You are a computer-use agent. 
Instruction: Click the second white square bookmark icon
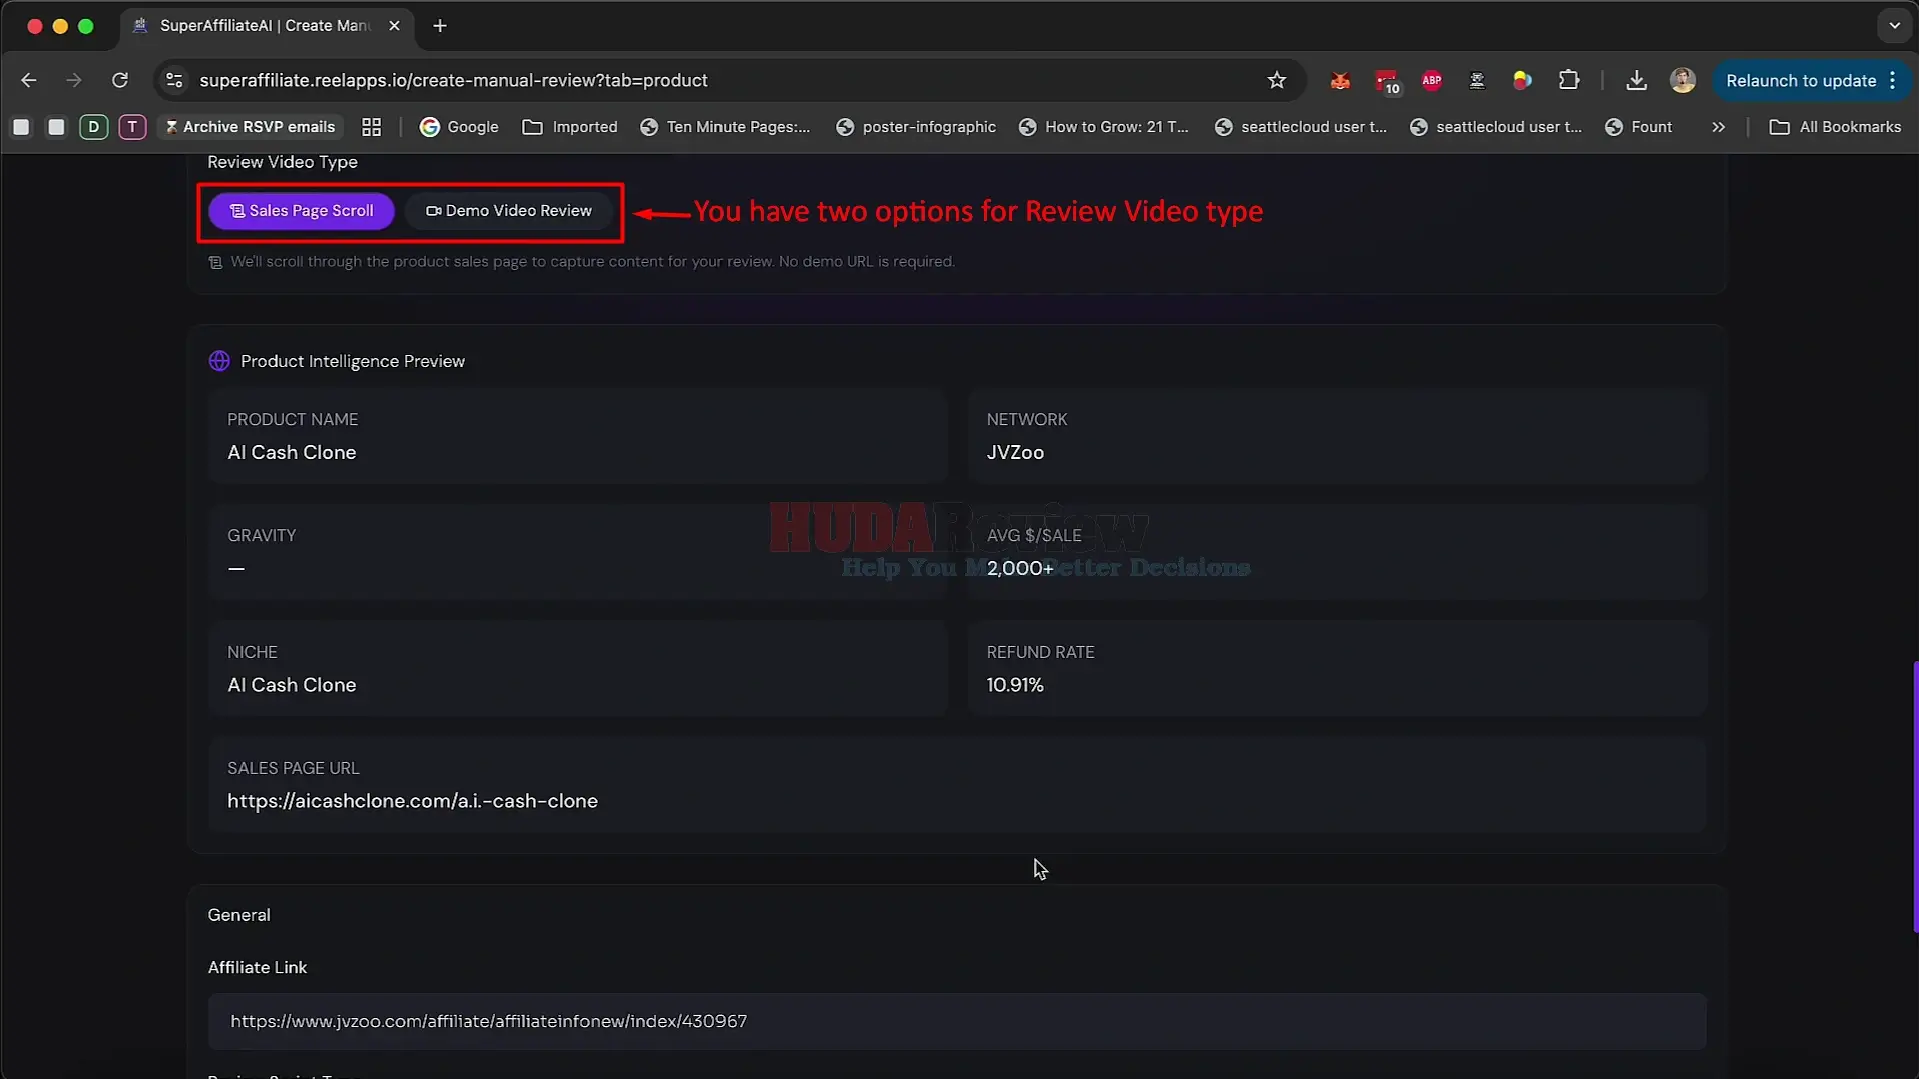(x=56, y=127)
